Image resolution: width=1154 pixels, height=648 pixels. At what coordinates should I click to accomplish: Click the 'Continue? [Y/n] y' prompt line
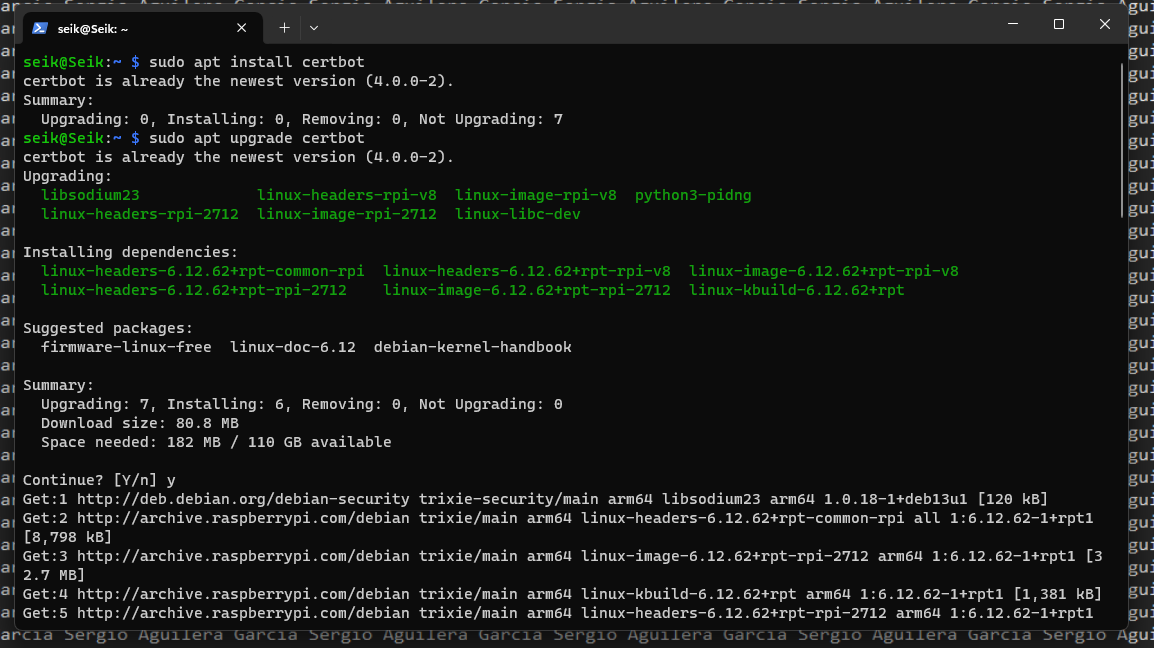click(99, 480)
